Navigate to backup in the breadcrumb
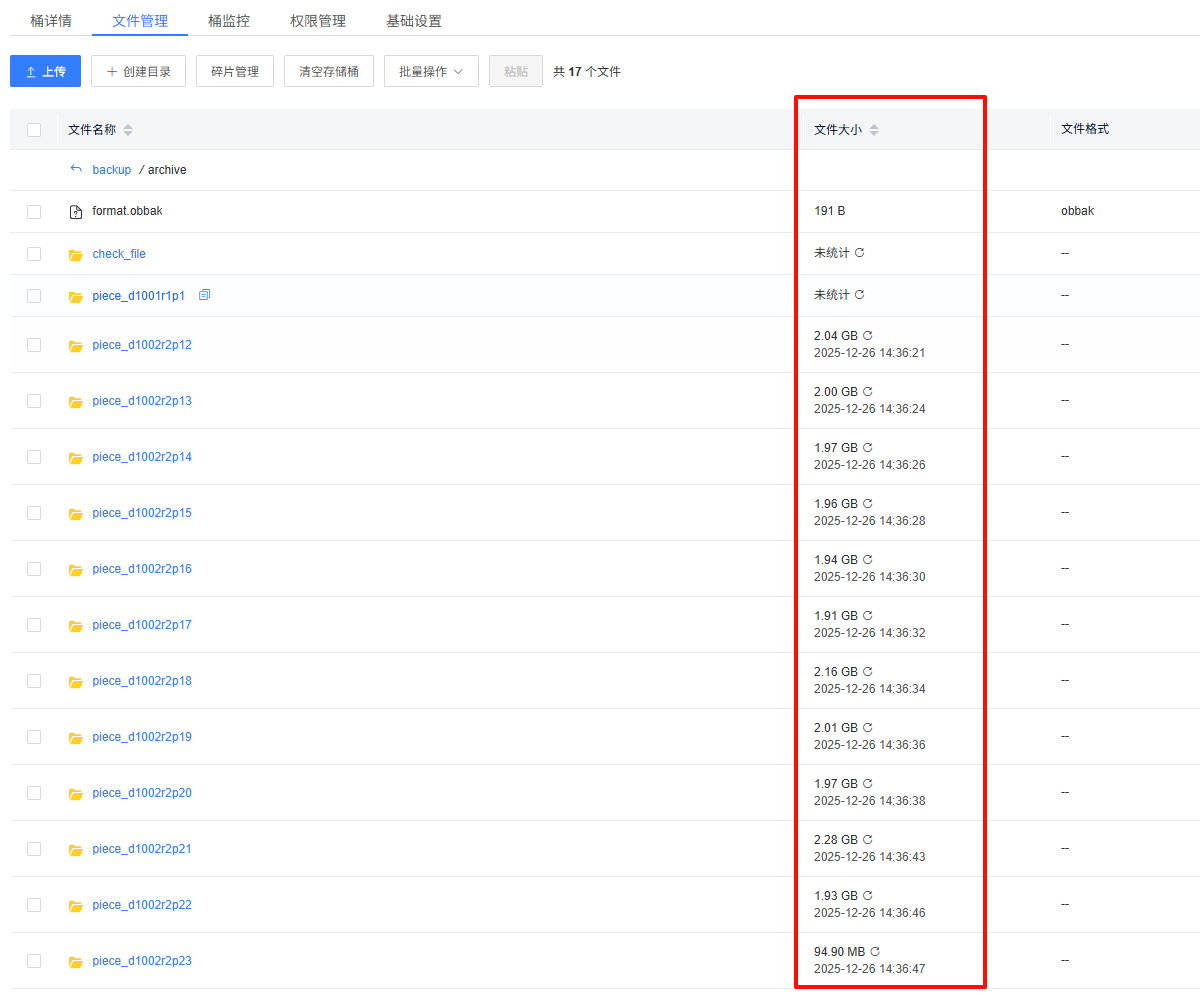The height and width of the screenshot is (997, 1200). point(112,170)
